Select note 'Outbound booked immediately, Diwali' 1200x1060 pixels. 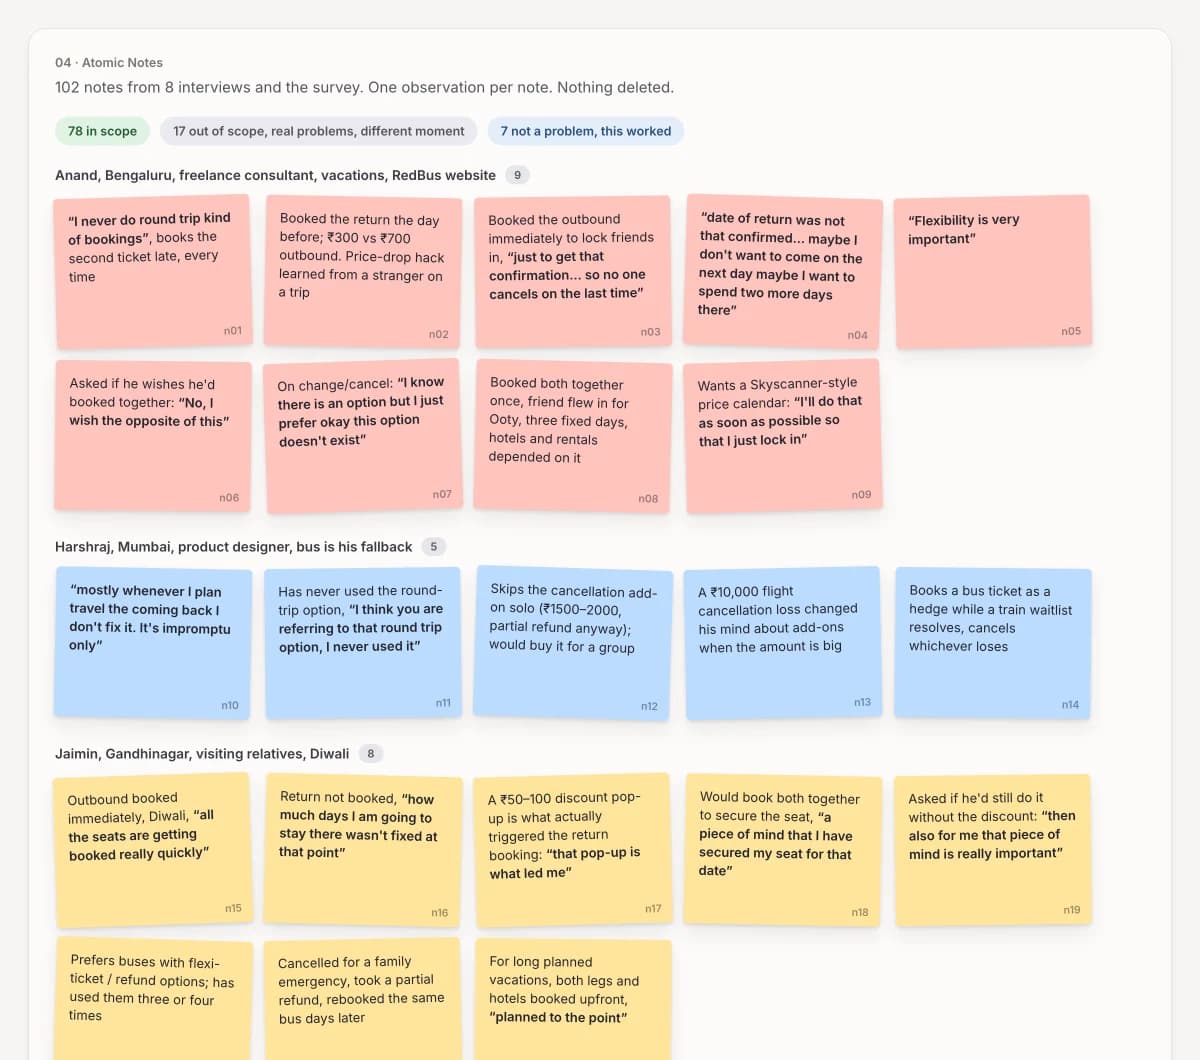pos(152,850)
